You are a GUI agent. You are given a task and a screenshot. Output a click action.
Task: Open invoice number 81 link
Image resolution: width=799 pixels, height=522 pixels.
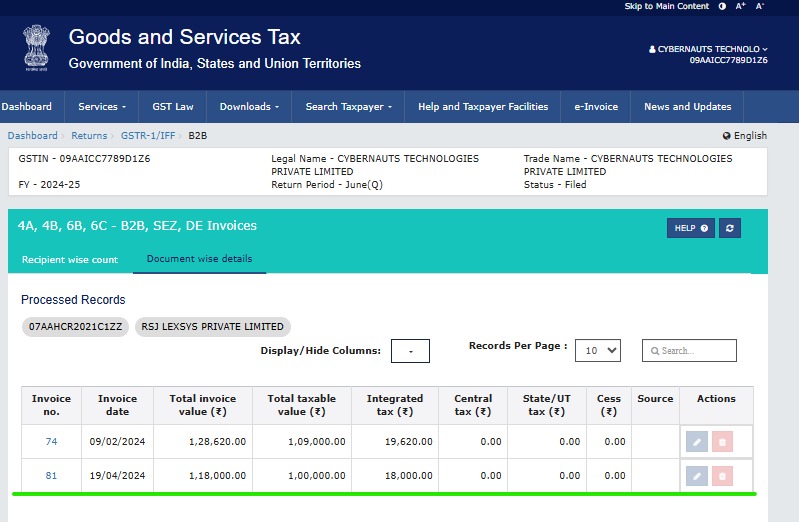pos(51,476)
